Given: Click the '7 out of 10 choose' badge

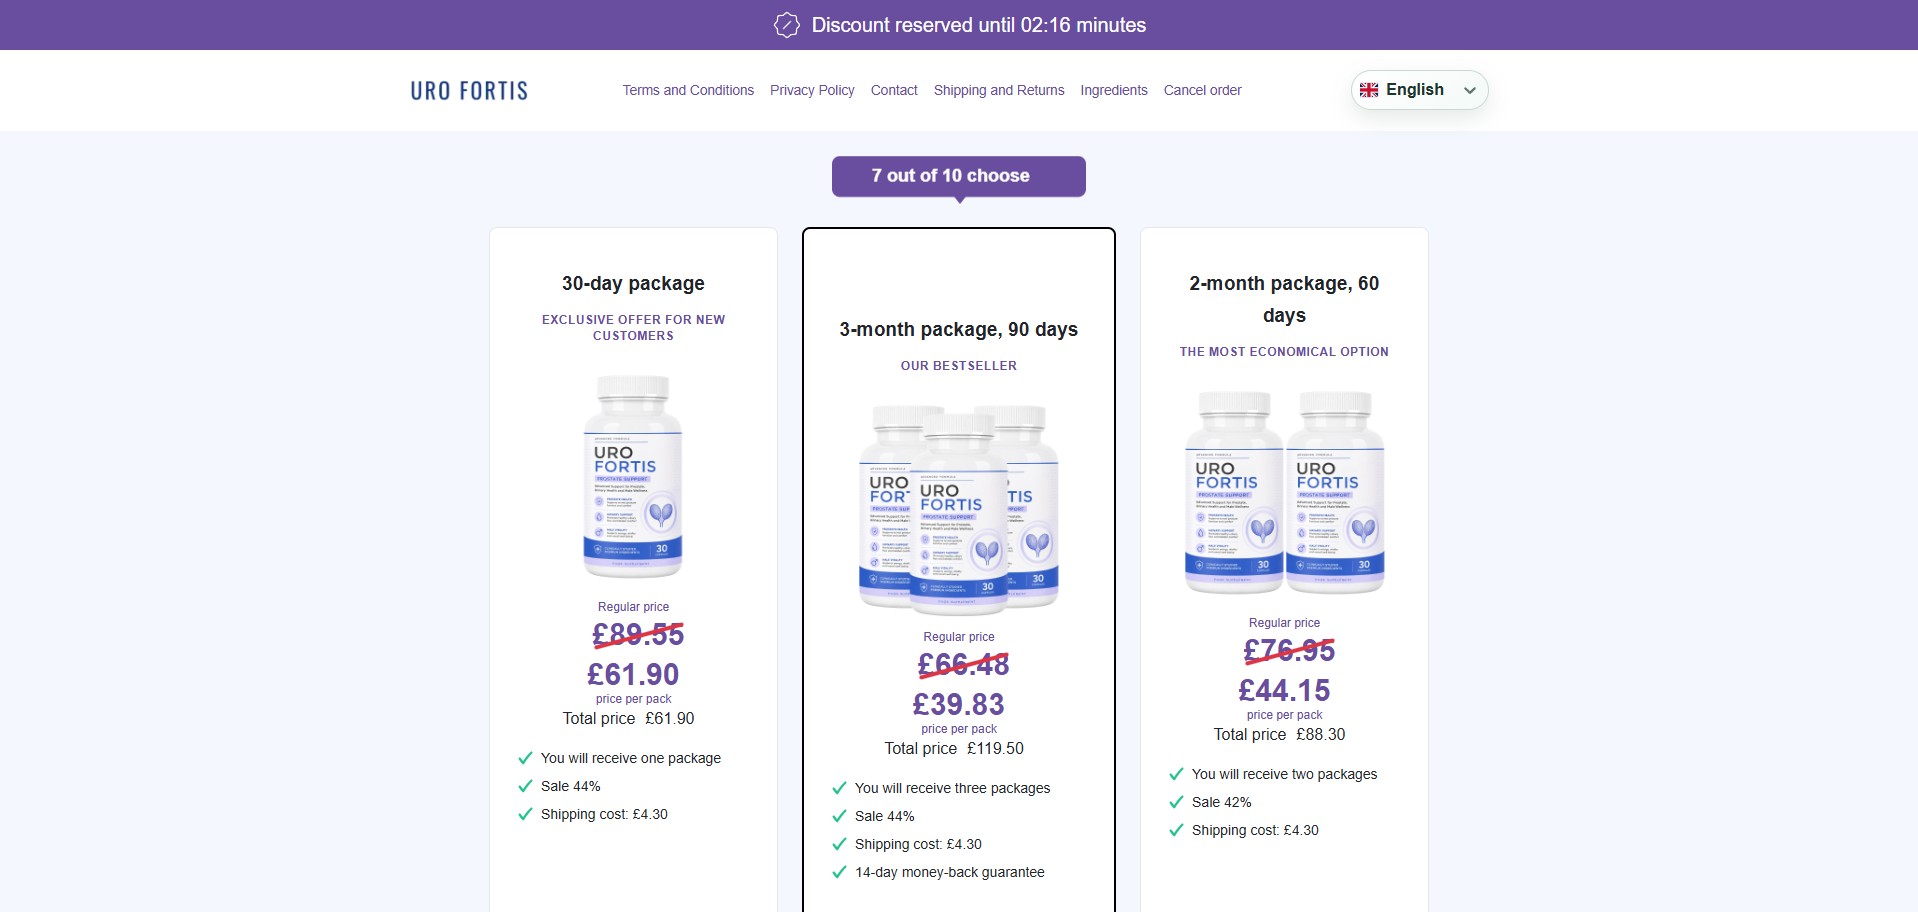Looking at the screenshot, I should pos(959,176).
